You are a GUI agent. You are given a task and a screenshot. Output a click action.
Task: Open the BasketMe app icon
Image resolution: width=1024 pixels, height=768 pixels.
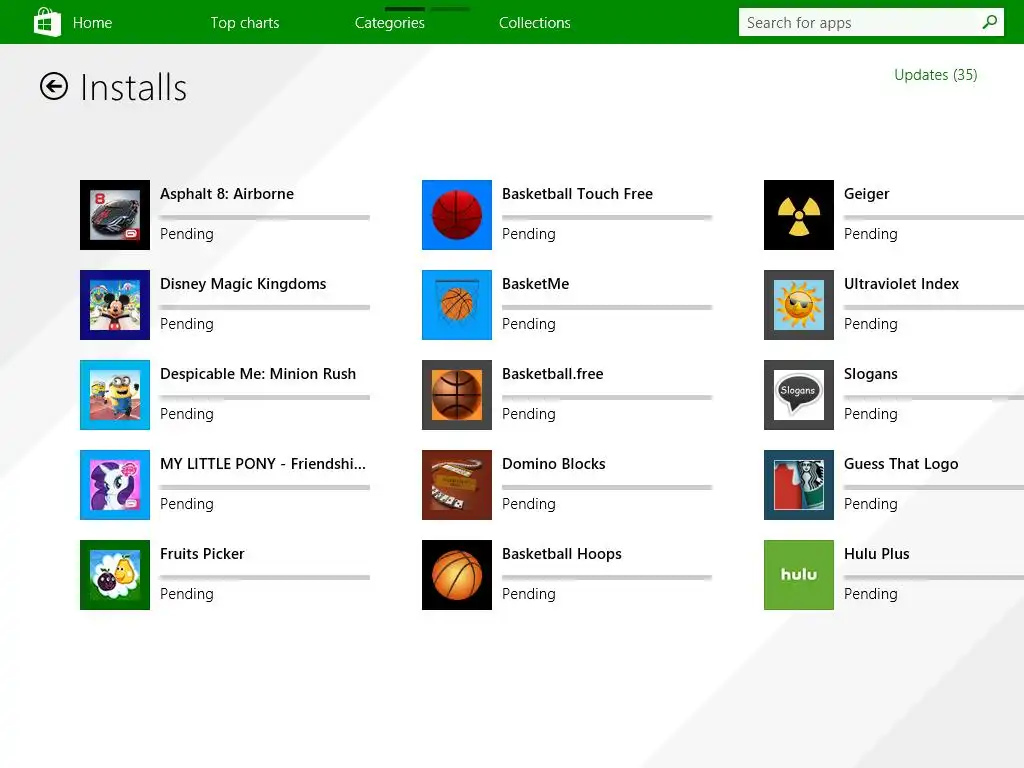point(456,305)
